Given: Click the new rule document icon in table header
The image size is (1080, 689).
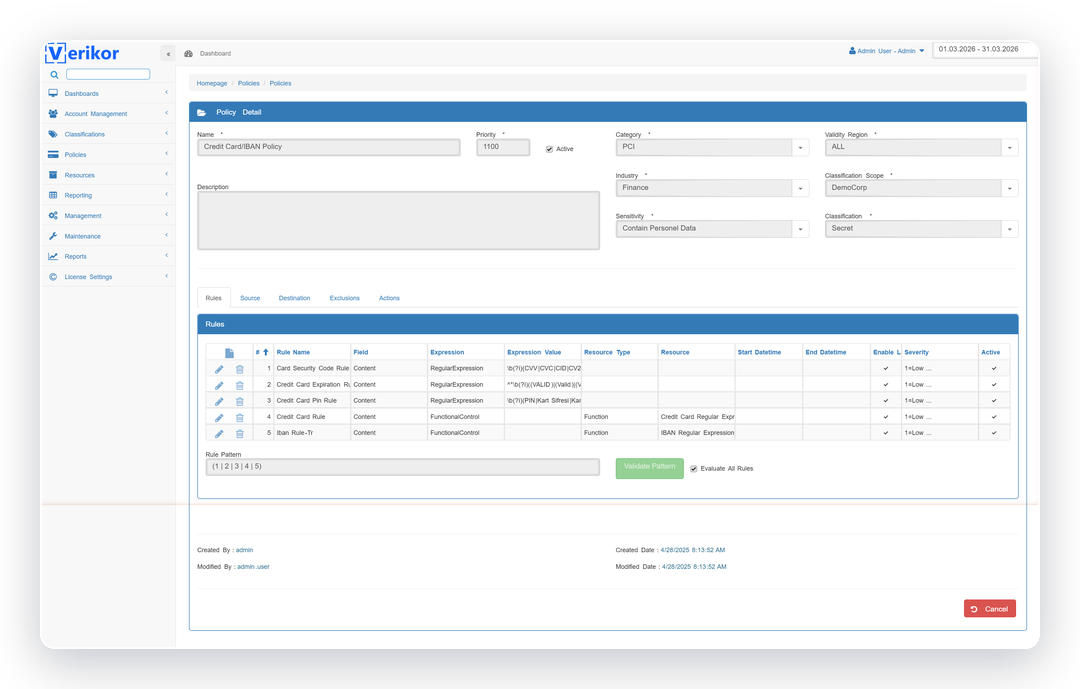Looking at the screenshot, I should click(229, 353).
